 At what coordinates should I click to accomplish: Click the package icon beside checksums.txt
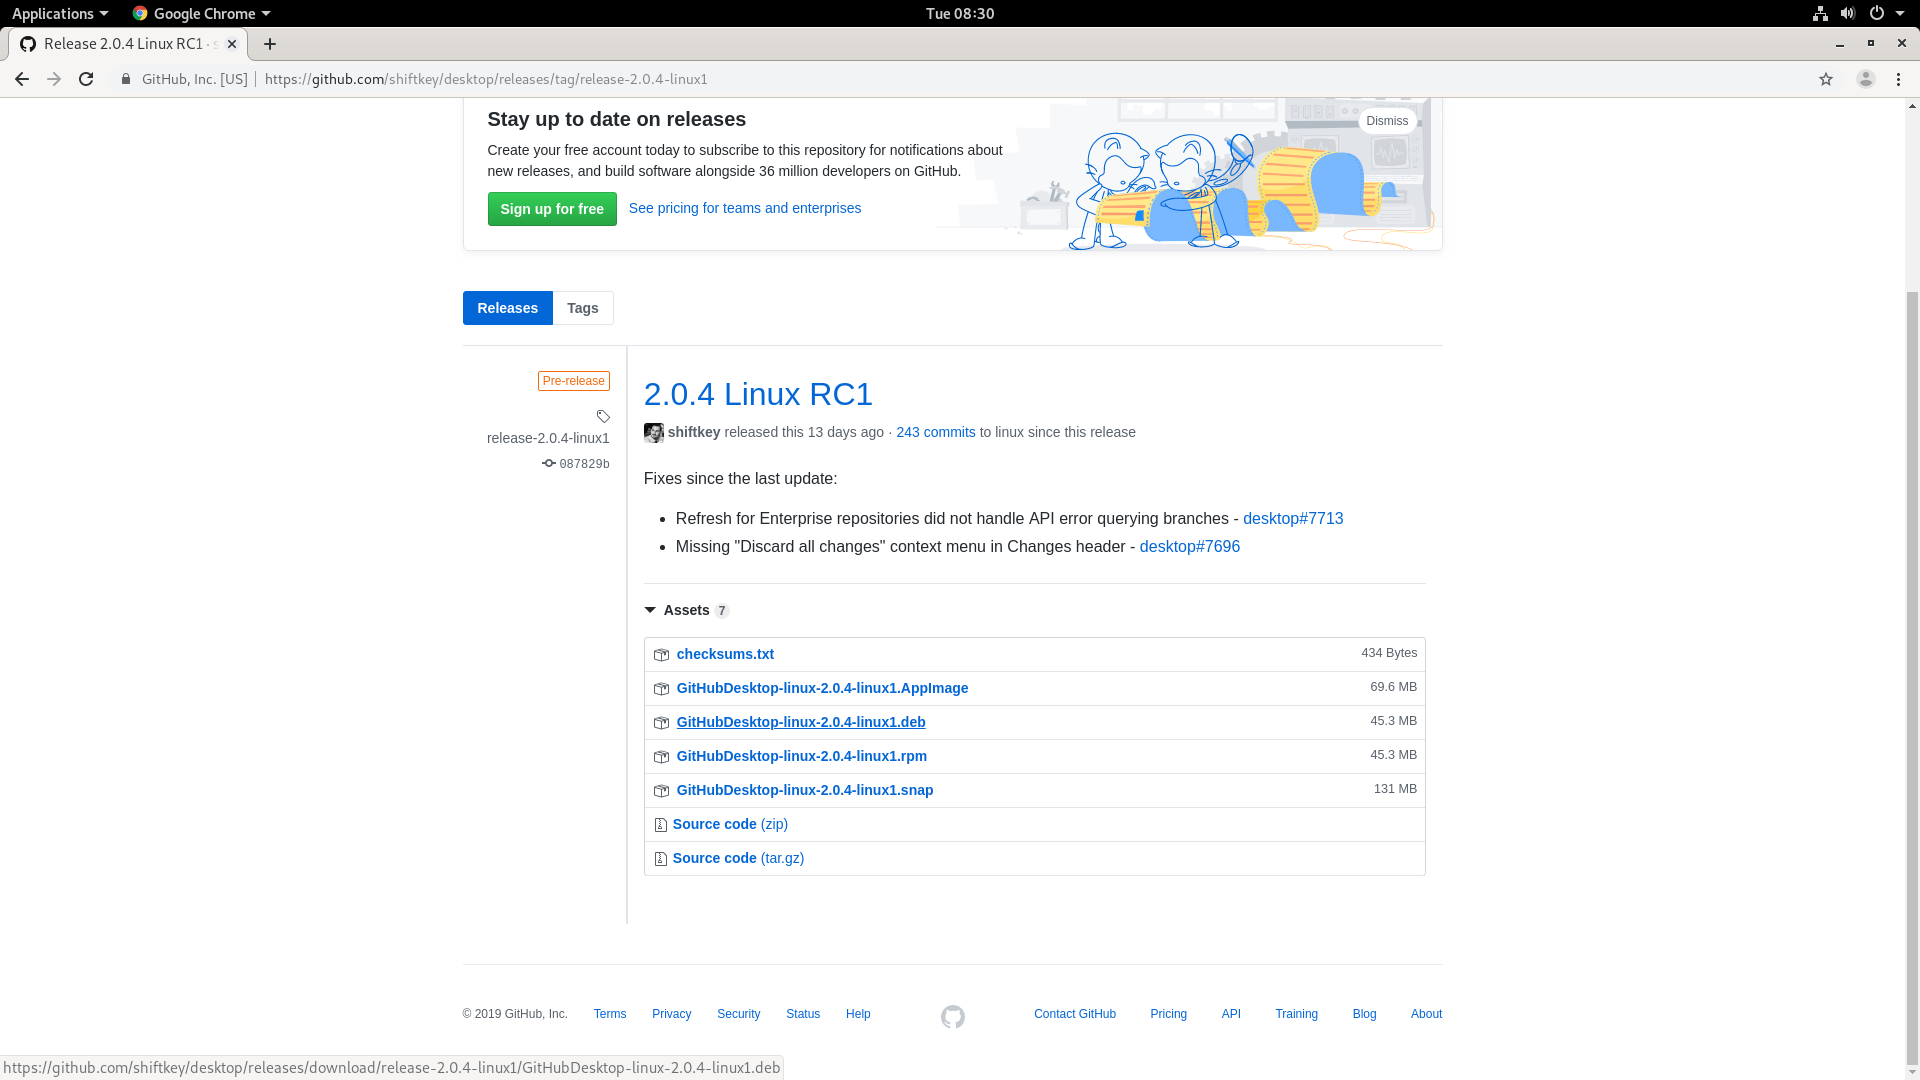pyautogui.click(x=661, y=655)
